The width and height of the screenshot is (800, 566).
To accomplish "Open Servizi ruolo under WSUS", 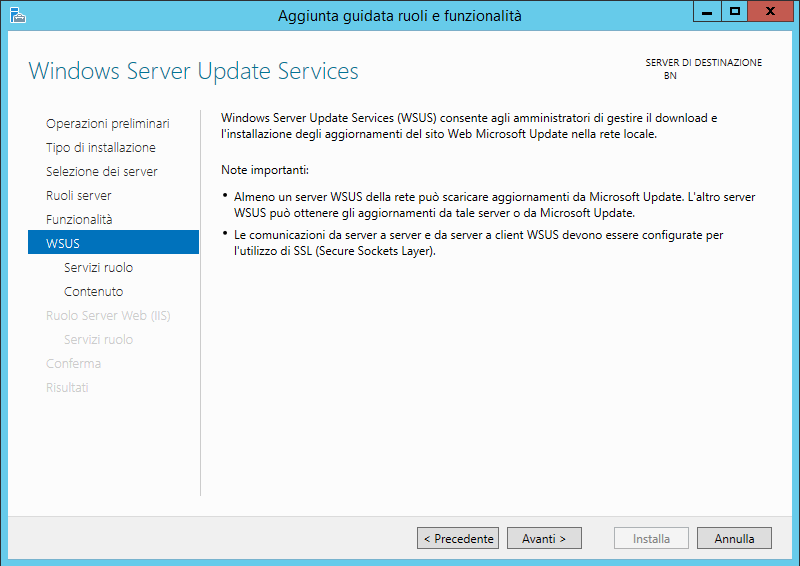I will (98, 267).
